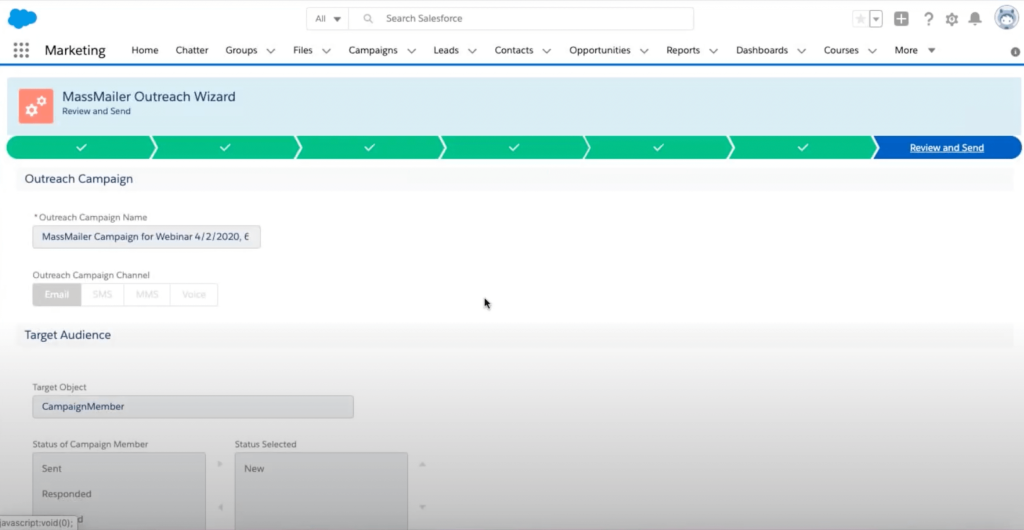Open the Favorites star icon
This screenshot has width=1024, height=530.
860,19
